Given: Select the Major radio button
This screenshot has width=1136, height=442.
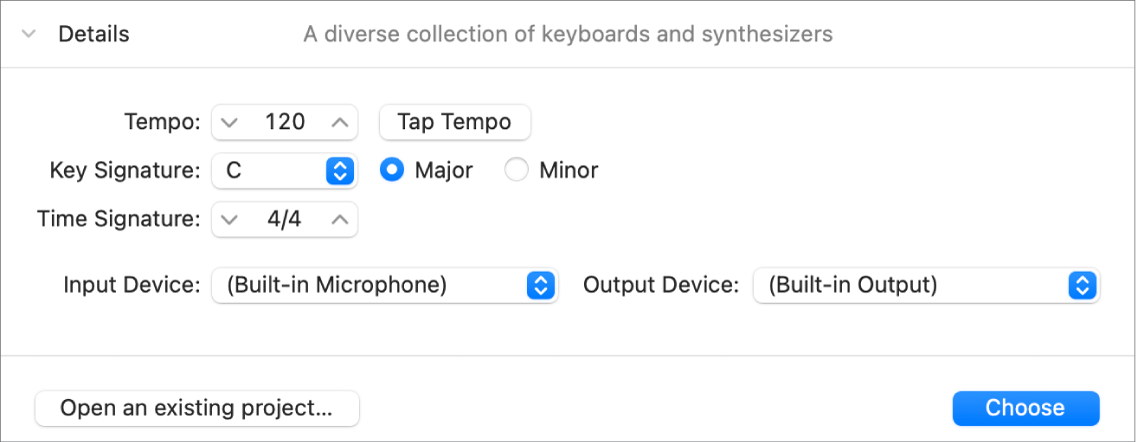Looking at the screenshot, I should pos(392,171).
